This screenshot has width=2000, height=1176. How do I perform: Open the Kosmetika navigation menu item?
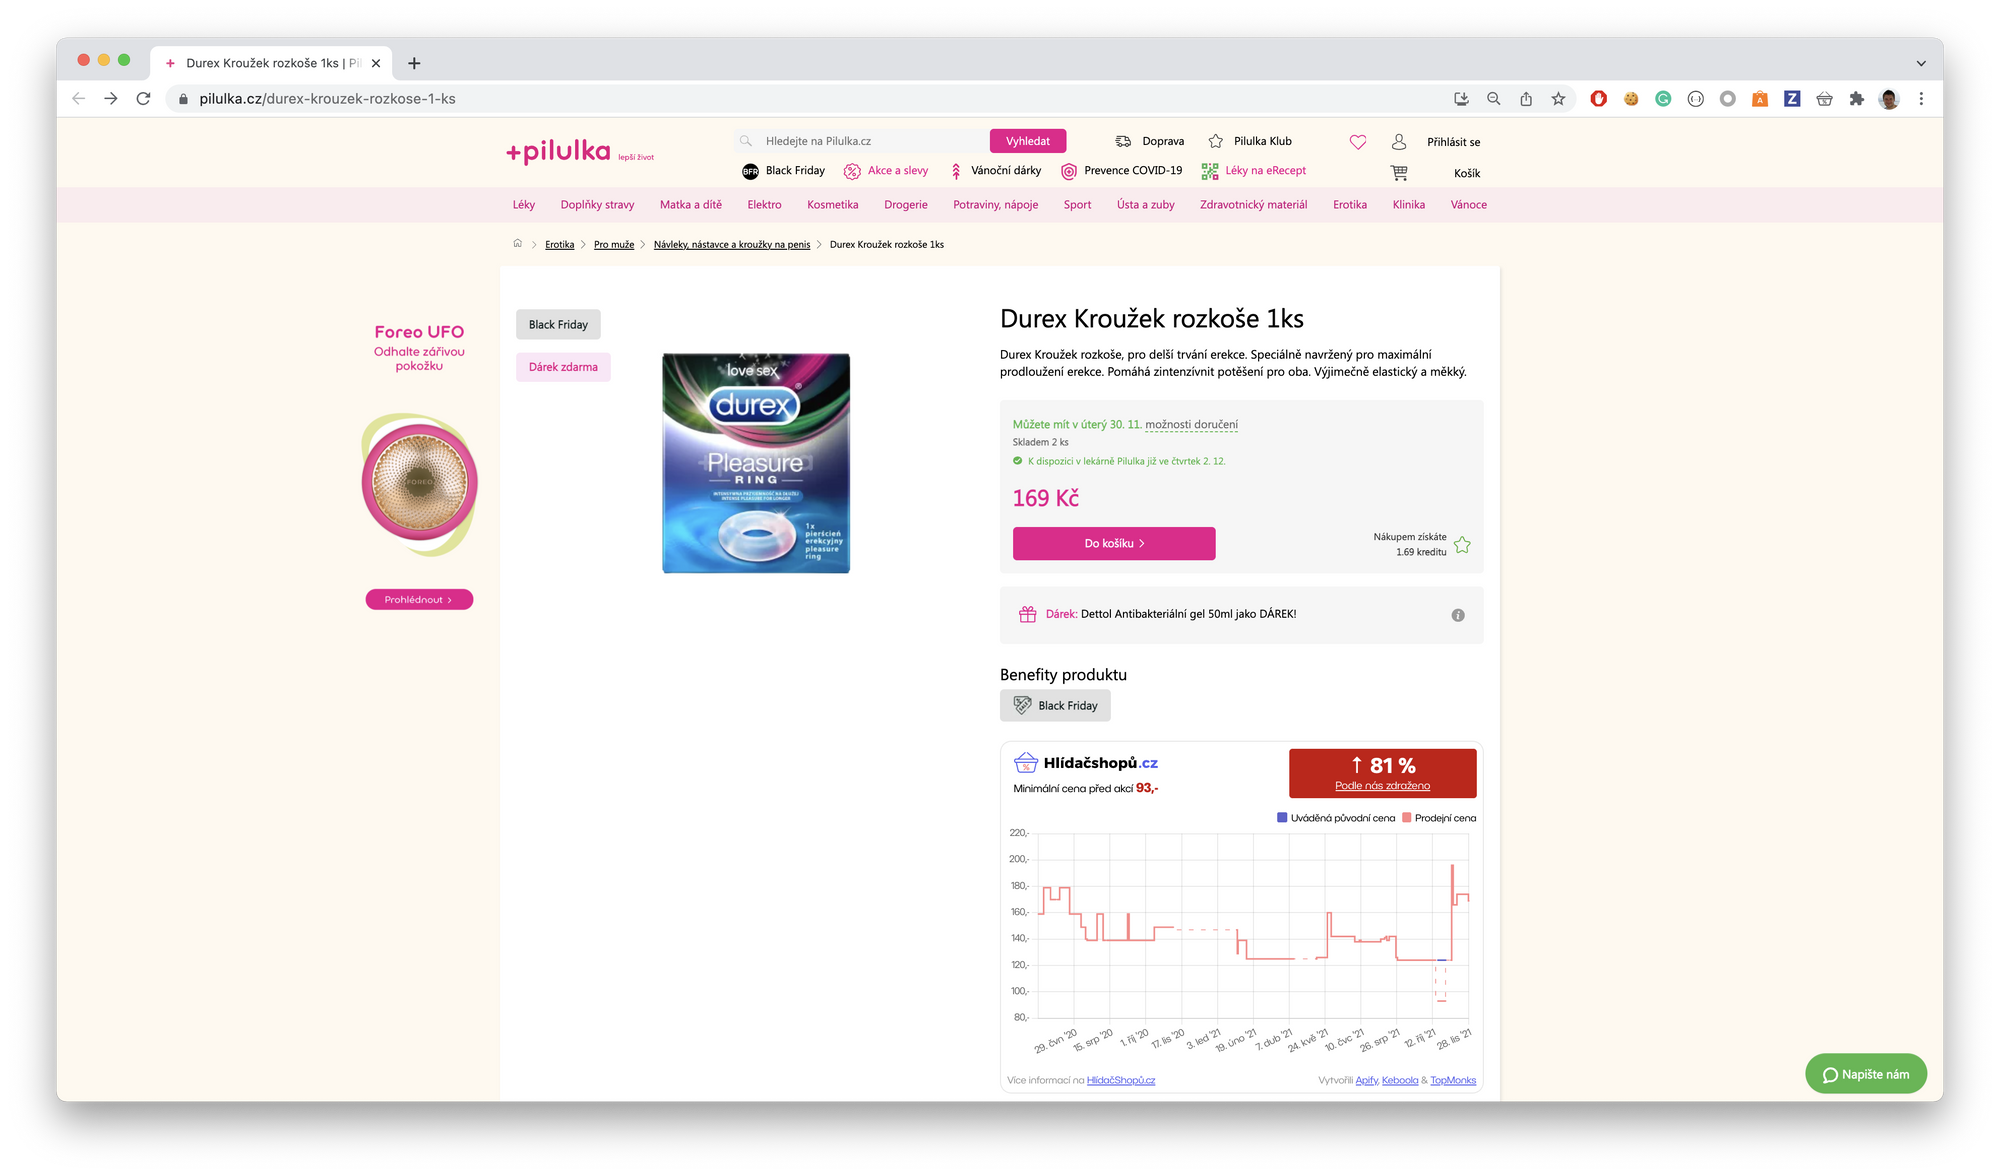coord(832,204)
